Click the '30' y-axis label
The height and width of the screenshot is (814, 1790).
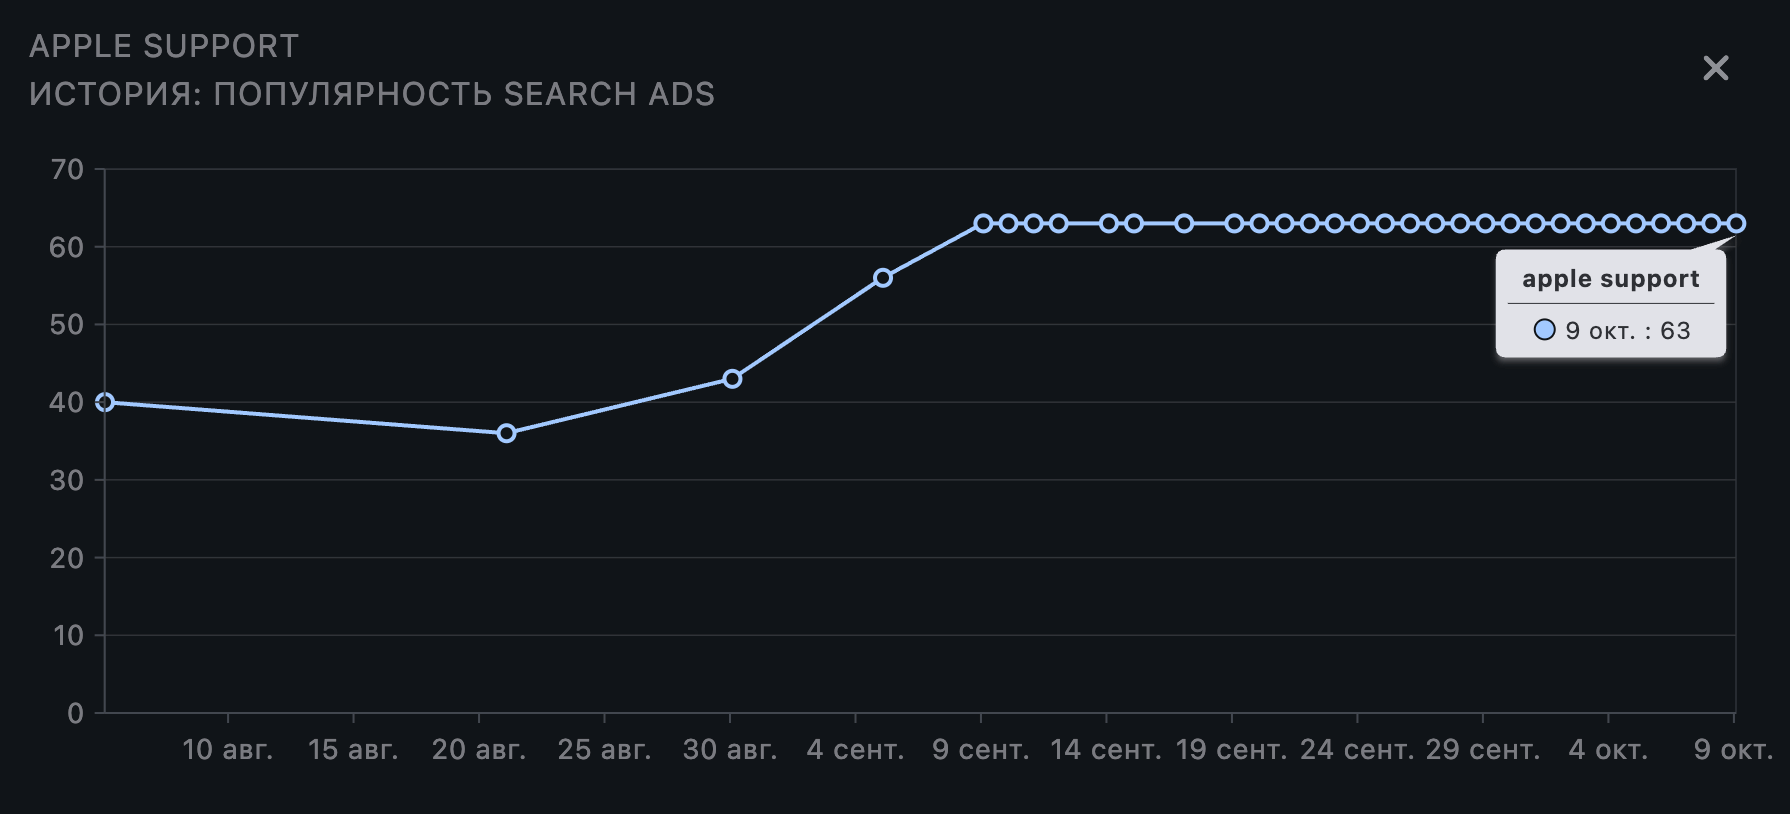67,481
